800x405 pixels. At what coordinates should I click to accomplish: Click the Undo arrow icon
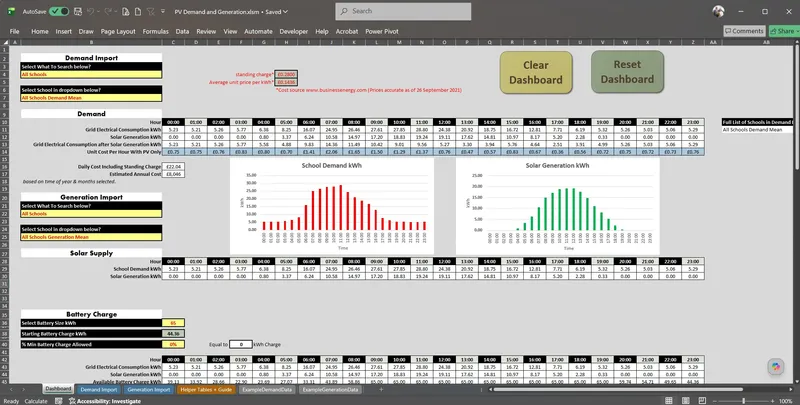[91, 11]
